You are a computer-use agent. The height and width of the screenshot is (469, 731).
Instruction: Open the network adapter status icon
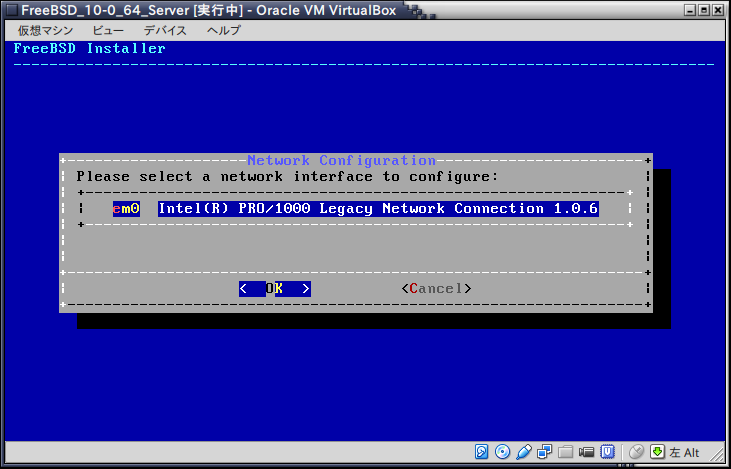(545, 452)
